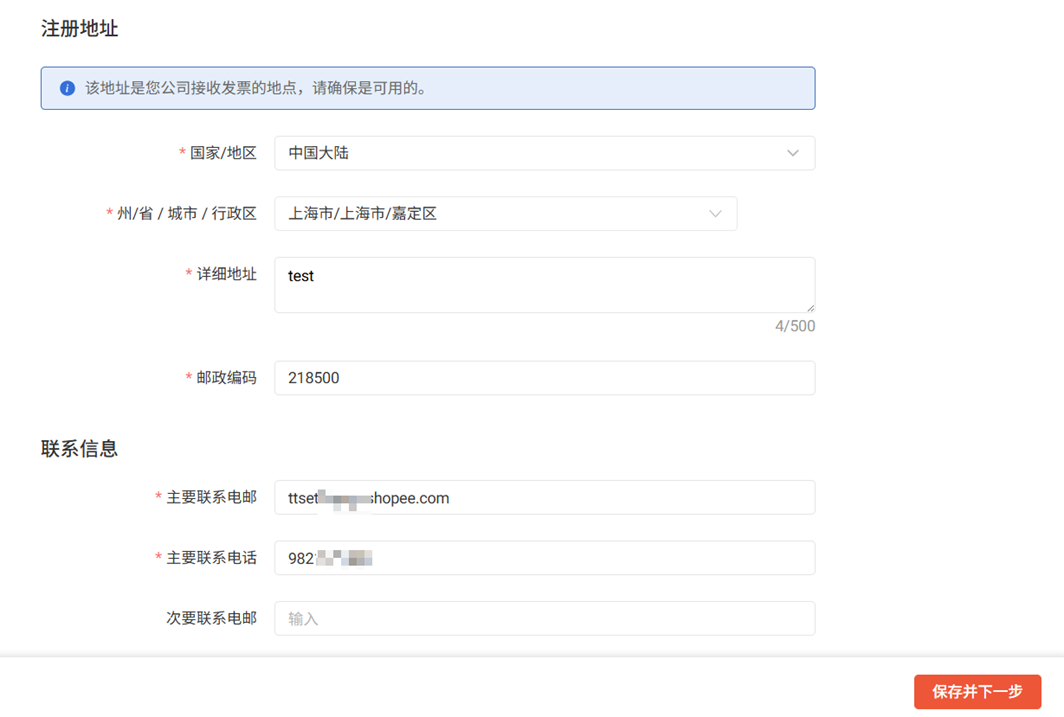
Task: Click the 详细地址 field label
Action: [x=226, y=274]
